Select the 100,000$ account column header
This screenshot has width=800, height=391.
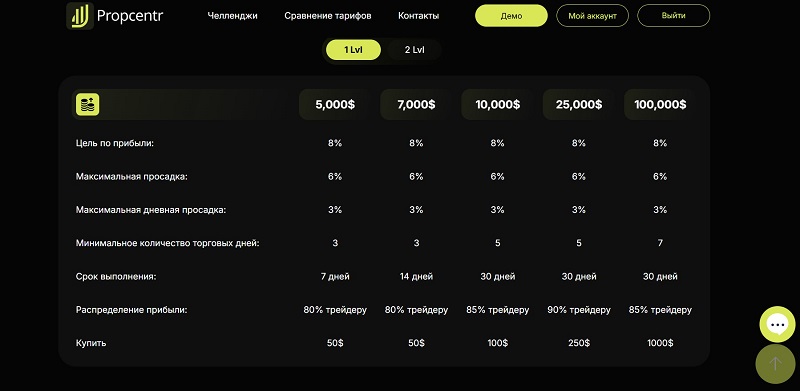coord(660,105)
